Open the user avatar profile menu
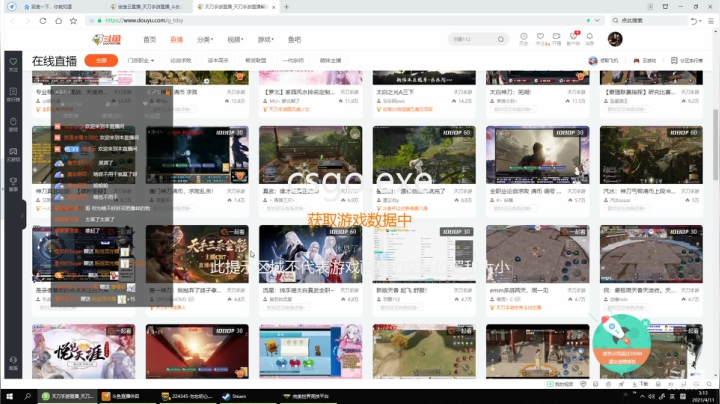The width and height of the screenshot is (720, 404). (615, 39)
